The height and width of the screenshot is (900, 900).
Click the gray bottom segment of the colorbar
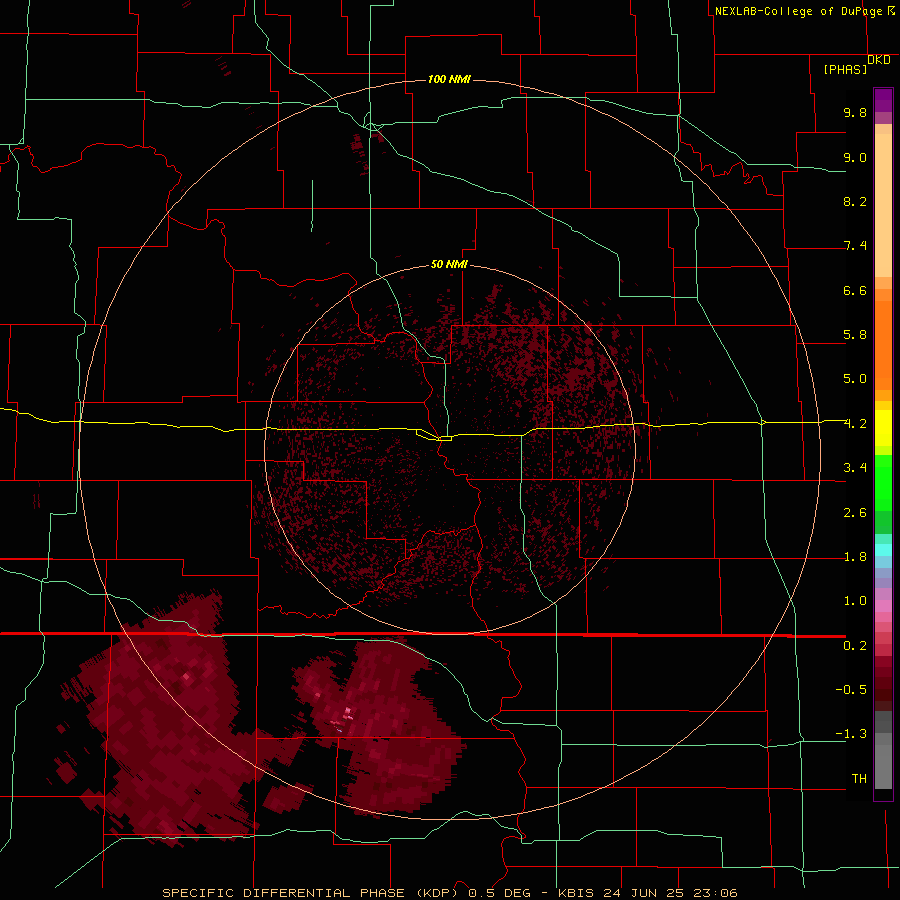point(883,761)
